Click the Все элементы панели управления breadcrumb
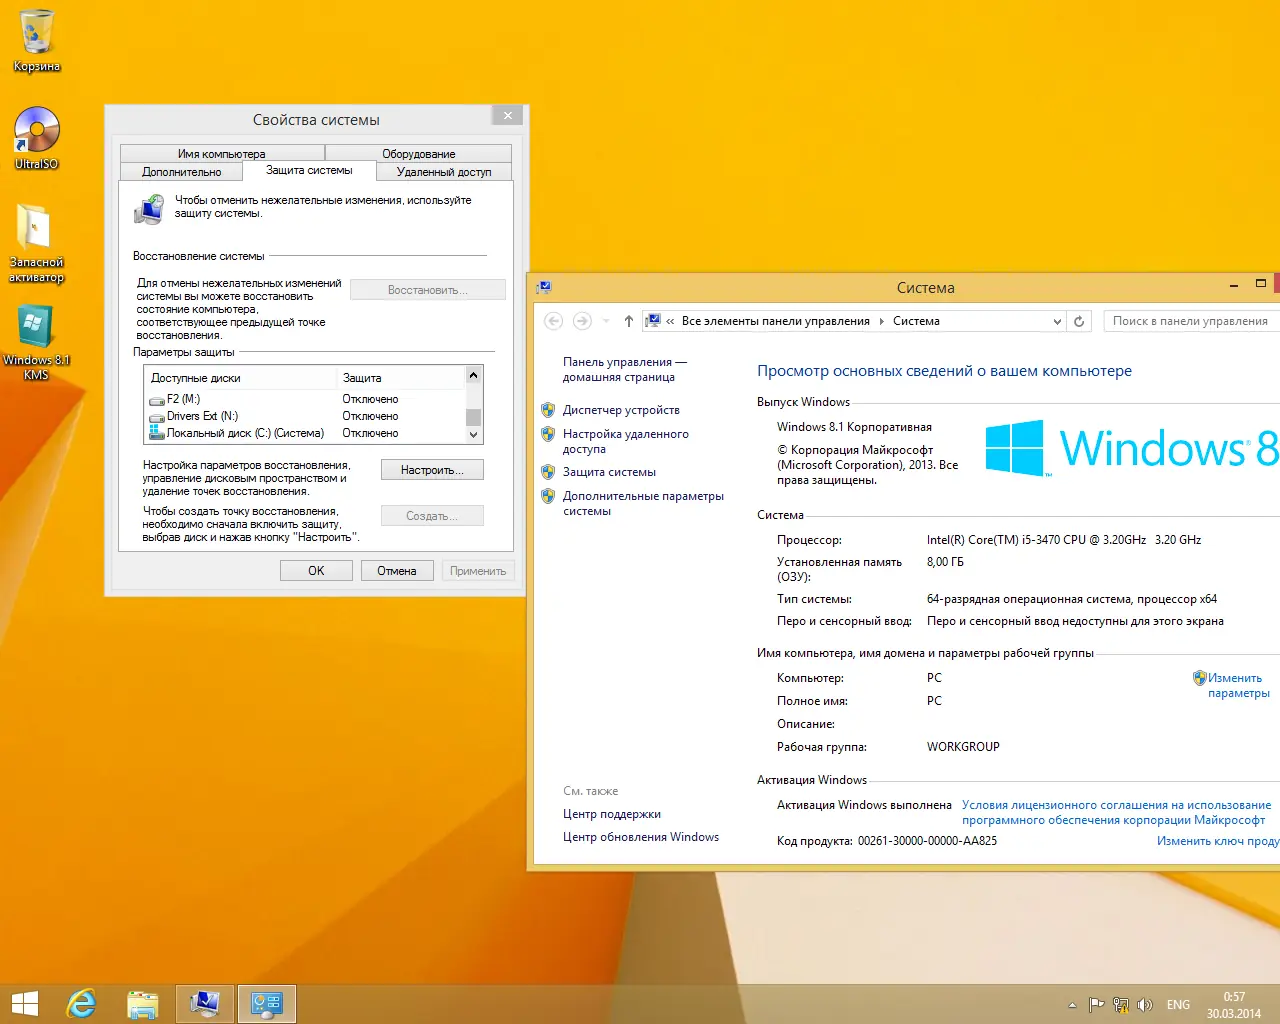Screen dimensions: 1280x1024 tap(776, 321)
